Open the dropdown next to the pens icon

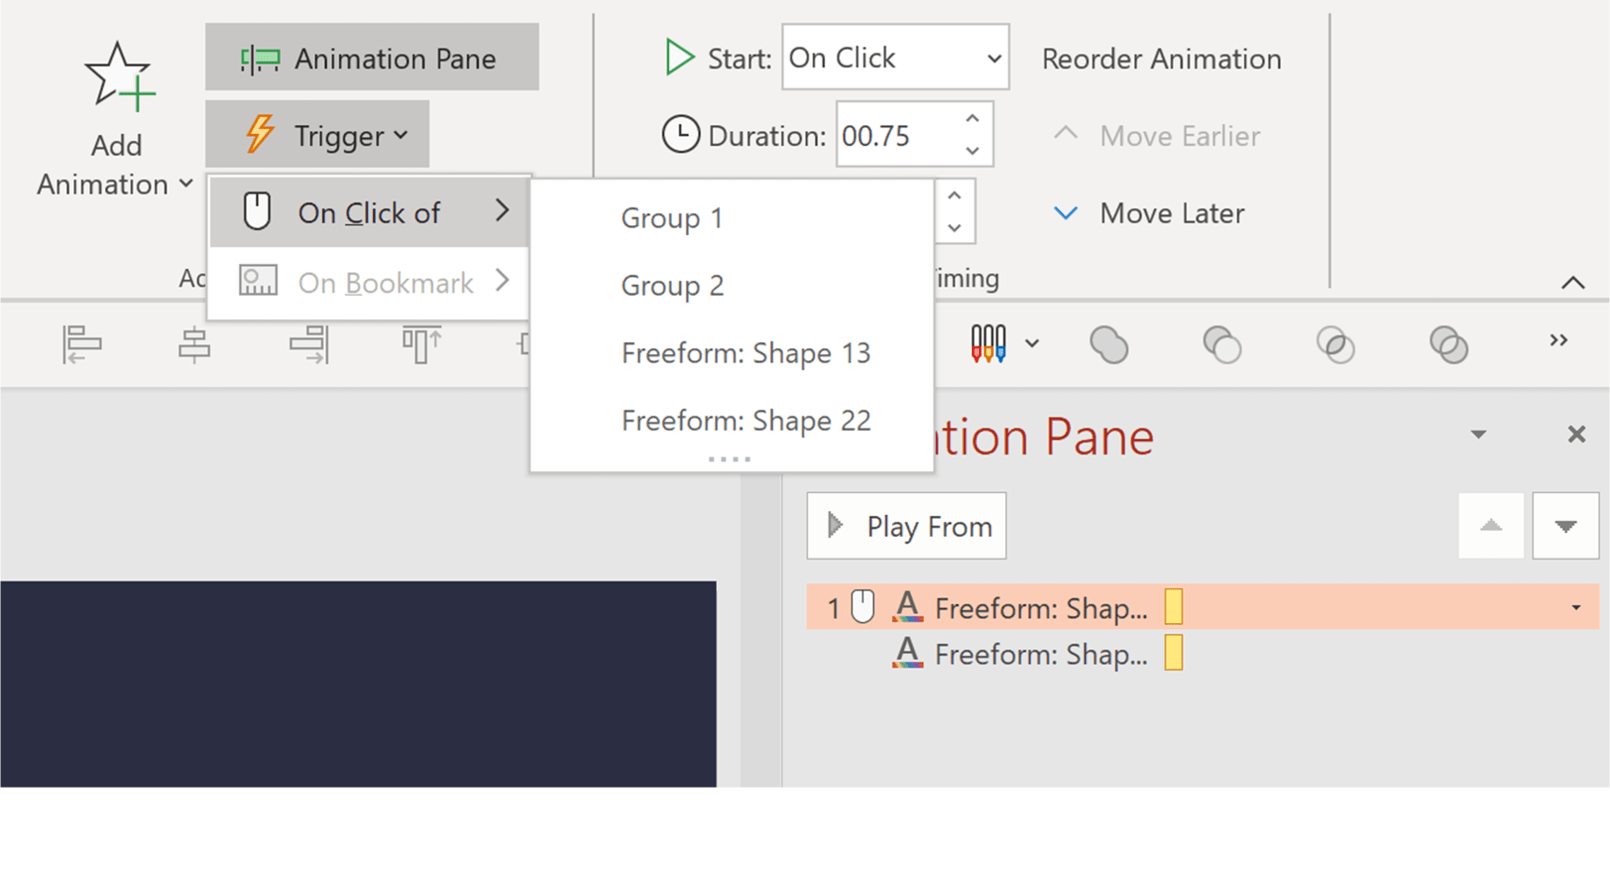coord(1032,343)
